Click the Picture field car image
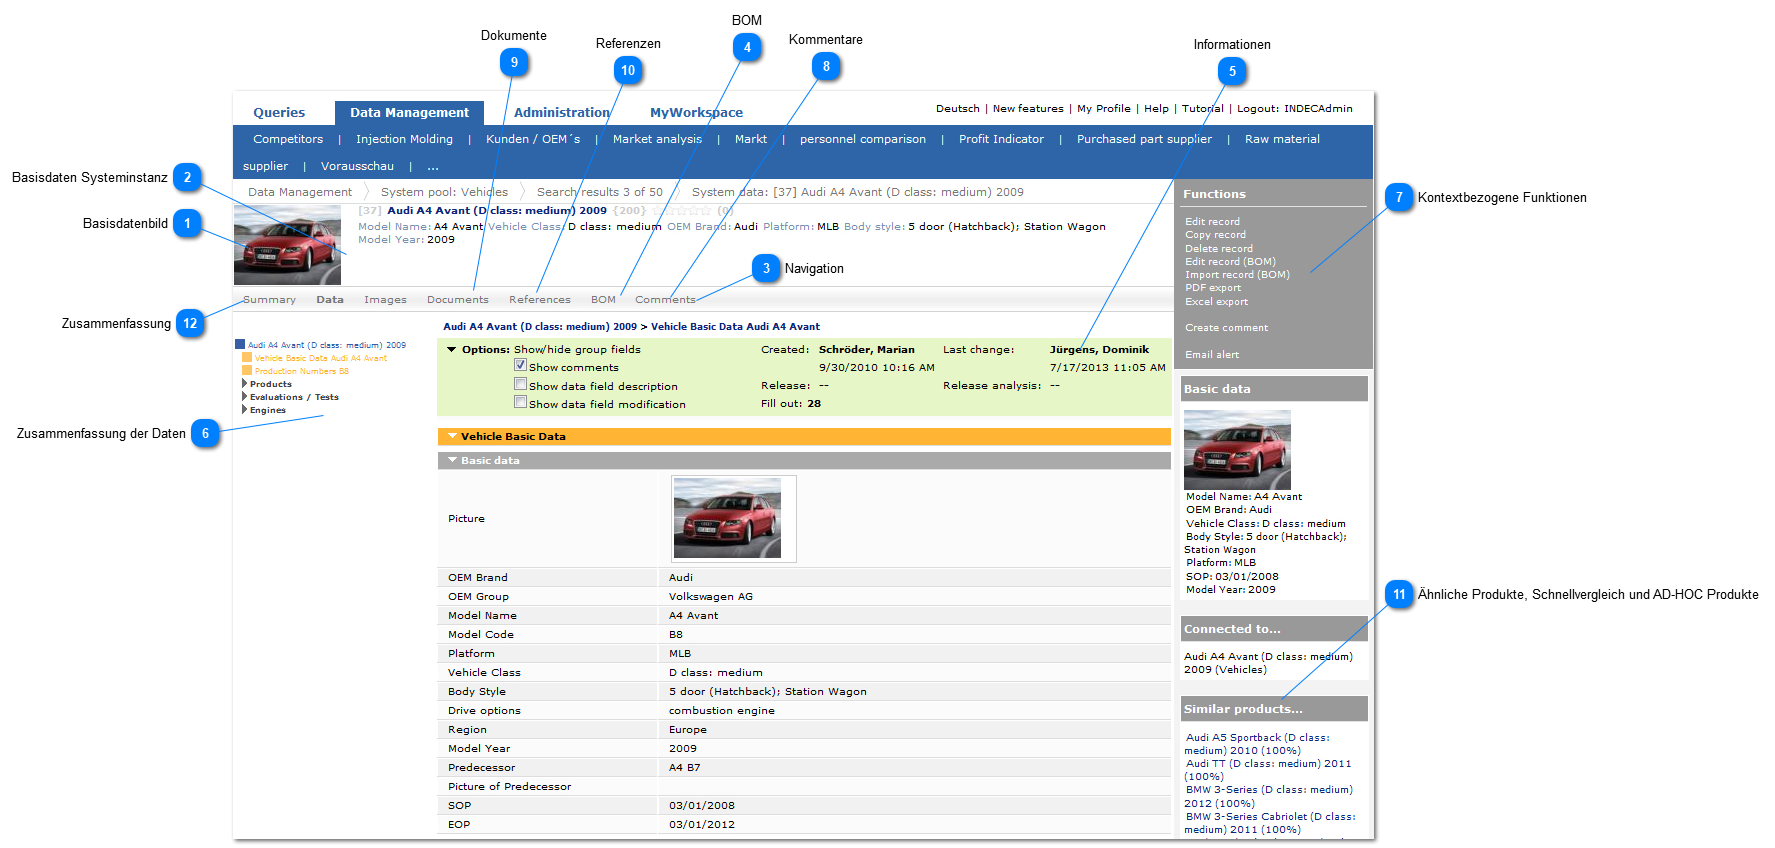This screenshot has height=848, width=1775. 727,518
